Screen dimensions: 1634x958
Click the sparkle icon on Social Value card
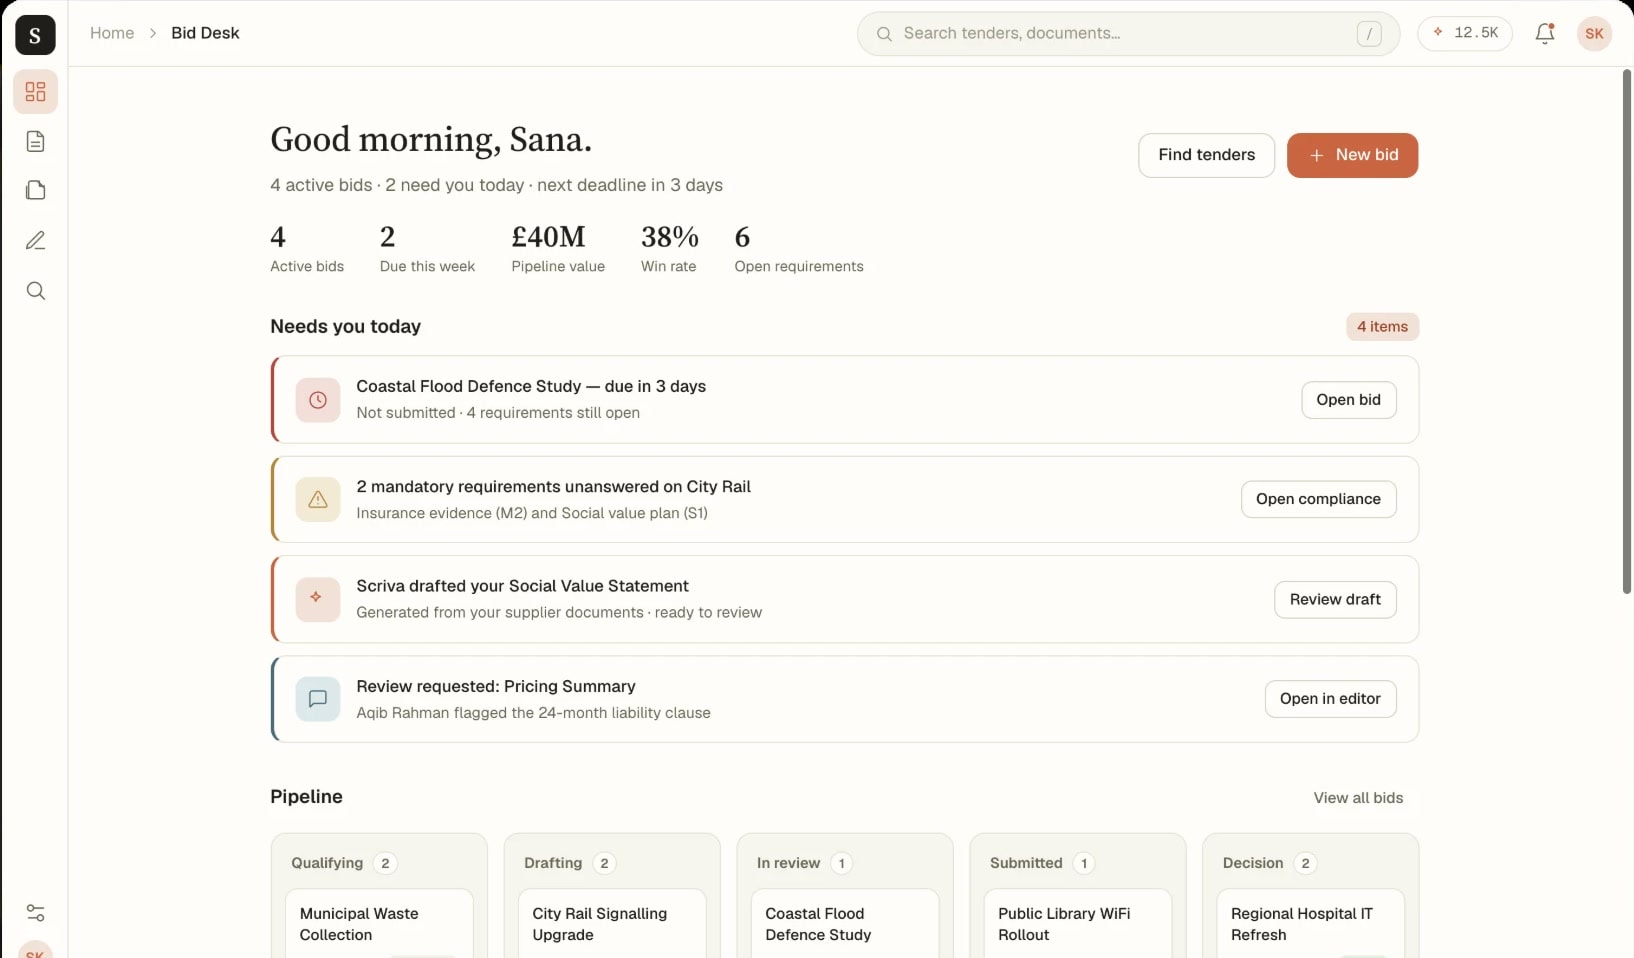click(318, 600)
